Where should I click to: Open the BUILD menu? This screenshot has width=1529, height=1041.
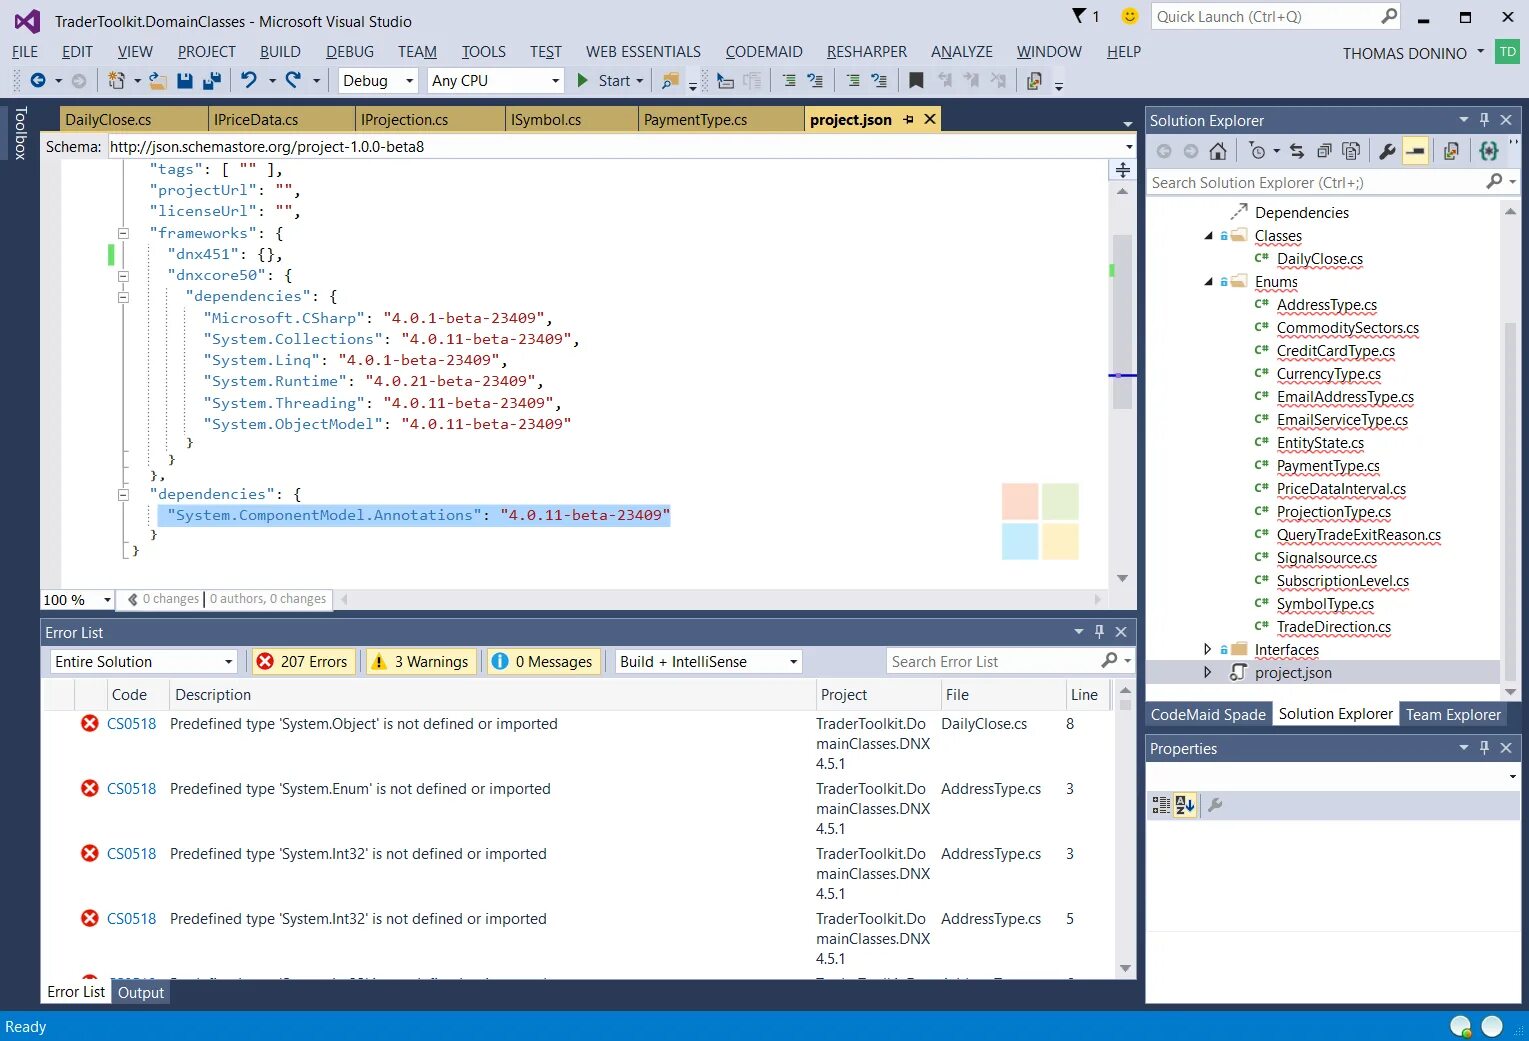[x=280, y=52]
